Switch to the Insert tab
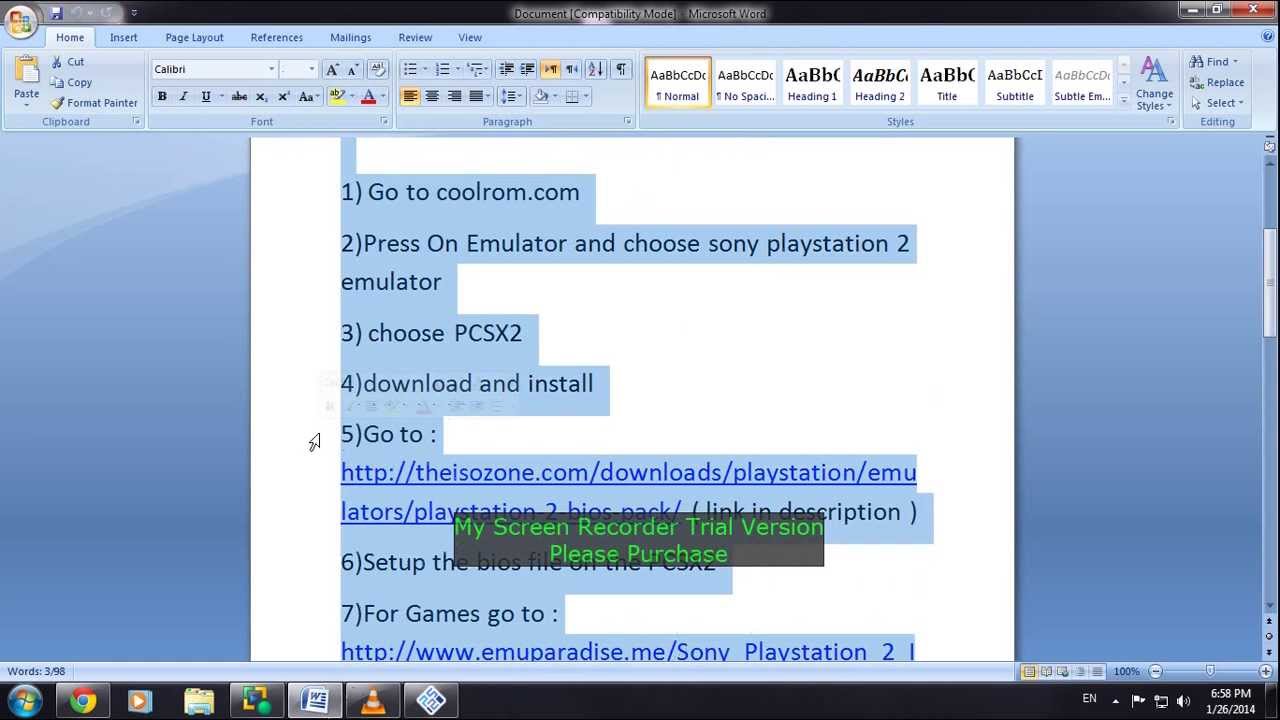Screen dimensions: 1280x720 124,37
